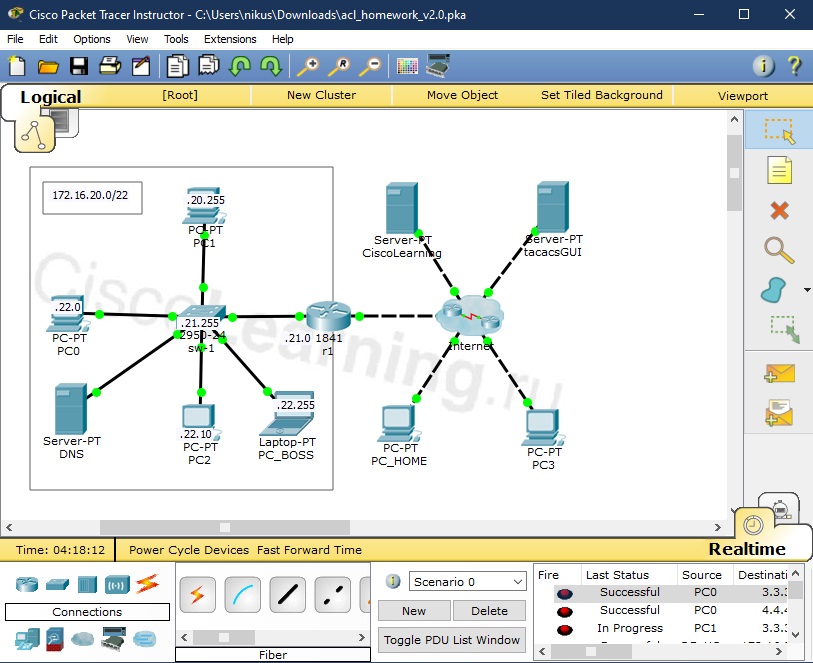Choose the automatic connection type
The width and height of the screenshot is (813, 663).
click(x=197, y=595)
